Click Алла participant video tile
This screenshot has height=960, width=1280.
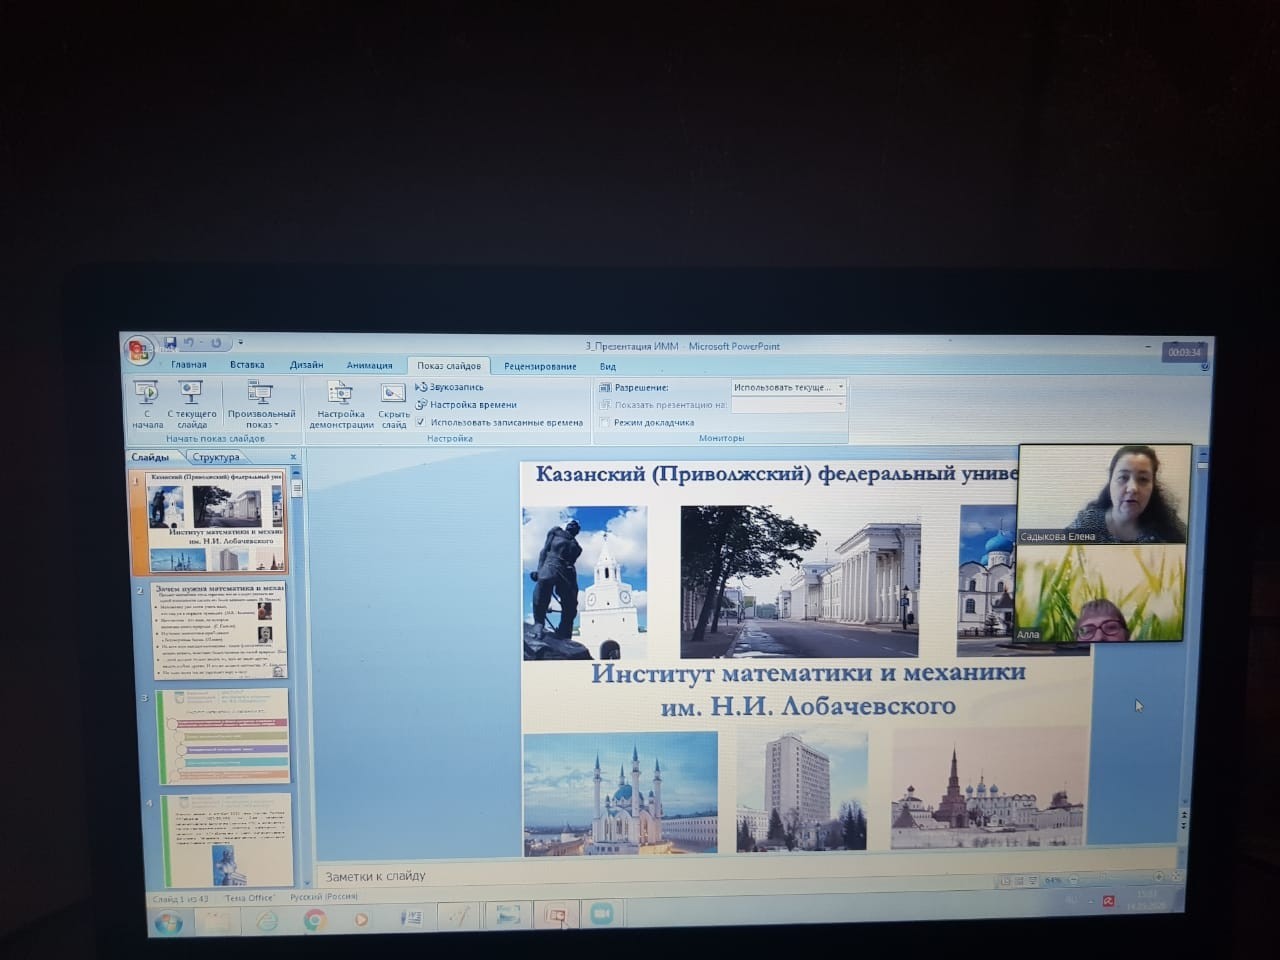[x=1099, y=592]
